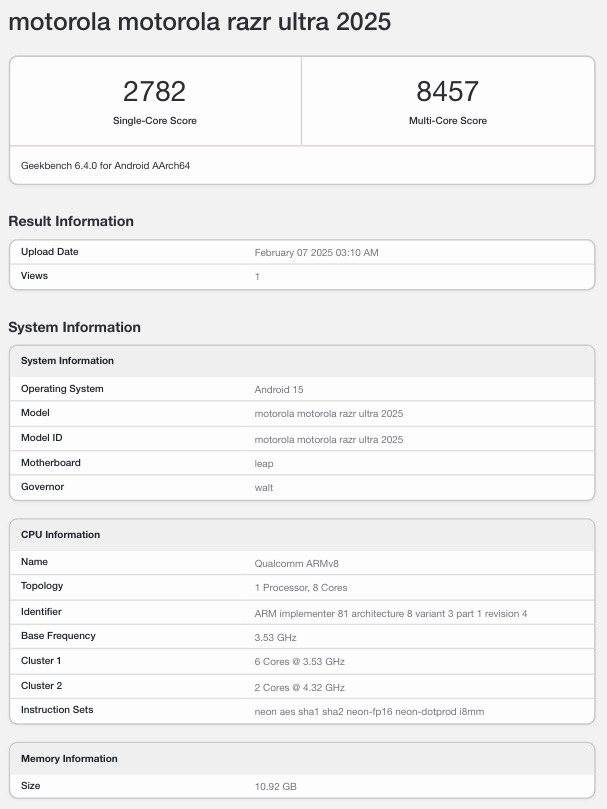The width and height of the screenshot is (607, 809).
Task: Select the date February 07 2025 03:10 AM
Action: click(316, 252)
